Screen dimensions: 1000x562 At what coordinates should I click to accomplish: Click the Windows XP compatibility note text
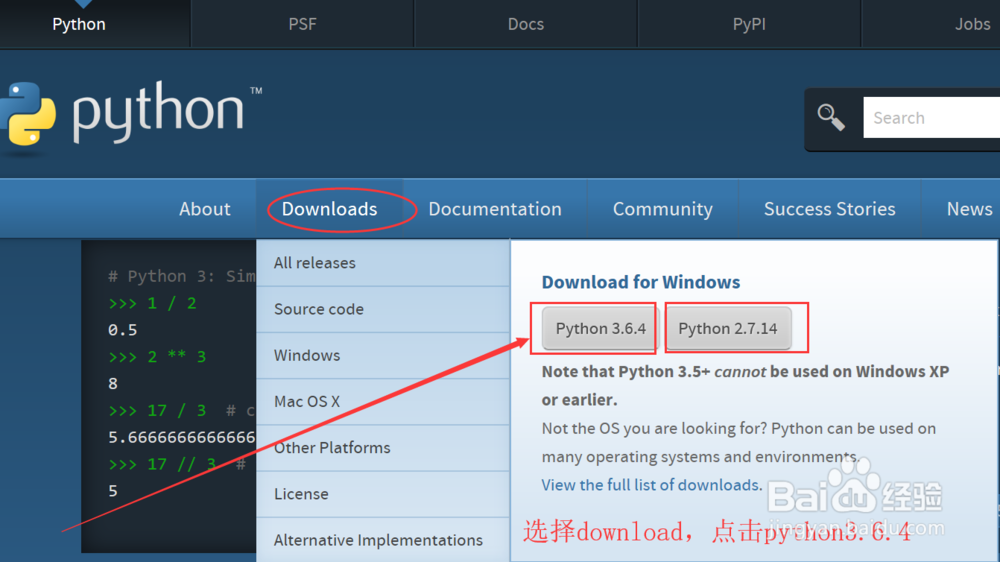745,385
